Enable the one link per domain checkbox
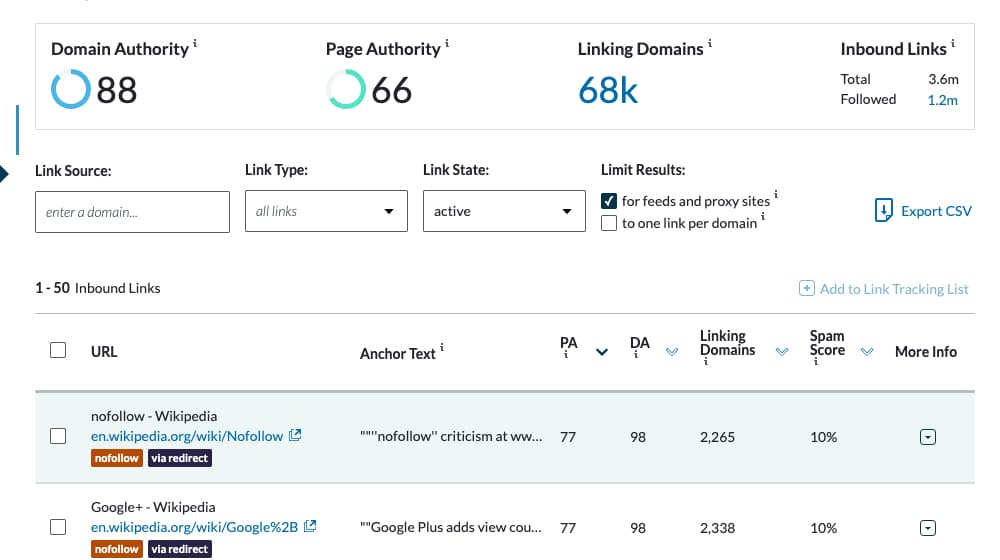The height and width of the screenshot is (560, 1000). [609, 223]
